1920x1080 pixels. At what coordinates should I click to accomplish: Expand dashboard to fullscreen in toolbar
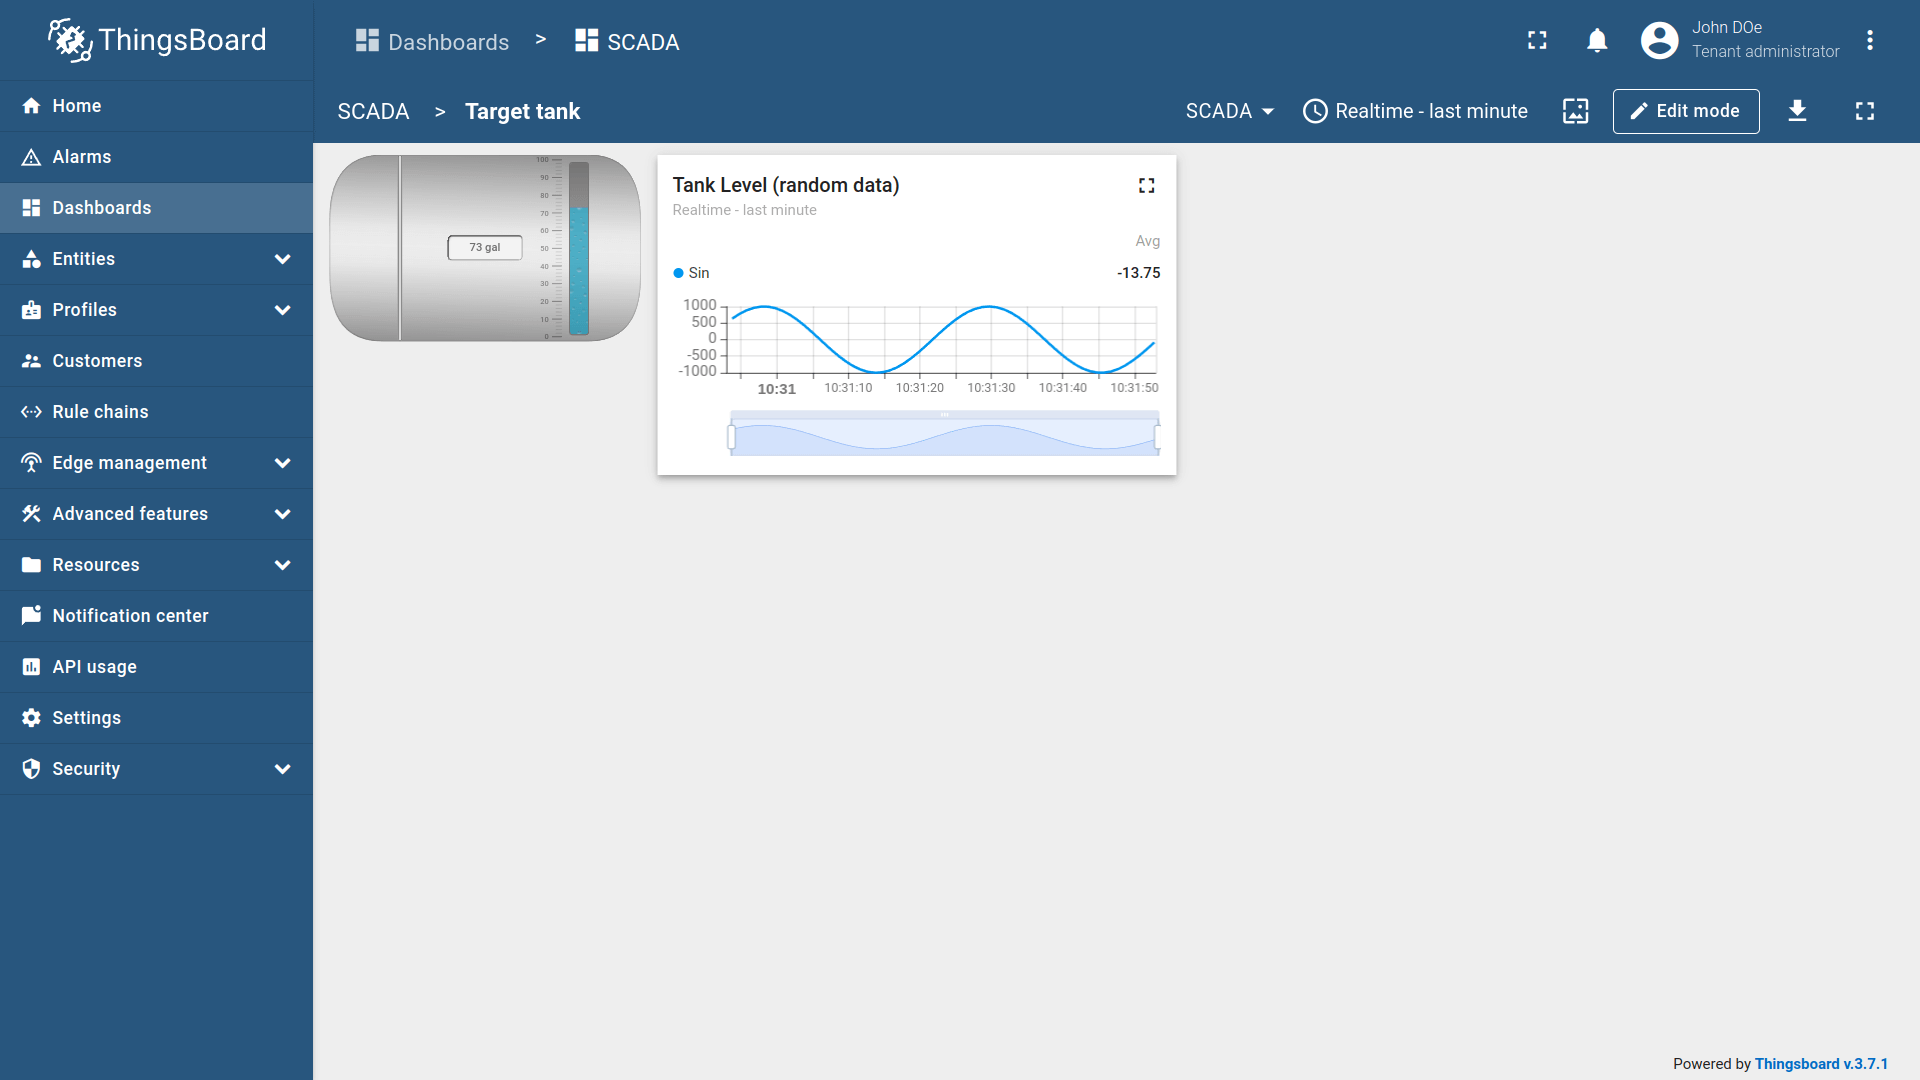coord(1864,111)
